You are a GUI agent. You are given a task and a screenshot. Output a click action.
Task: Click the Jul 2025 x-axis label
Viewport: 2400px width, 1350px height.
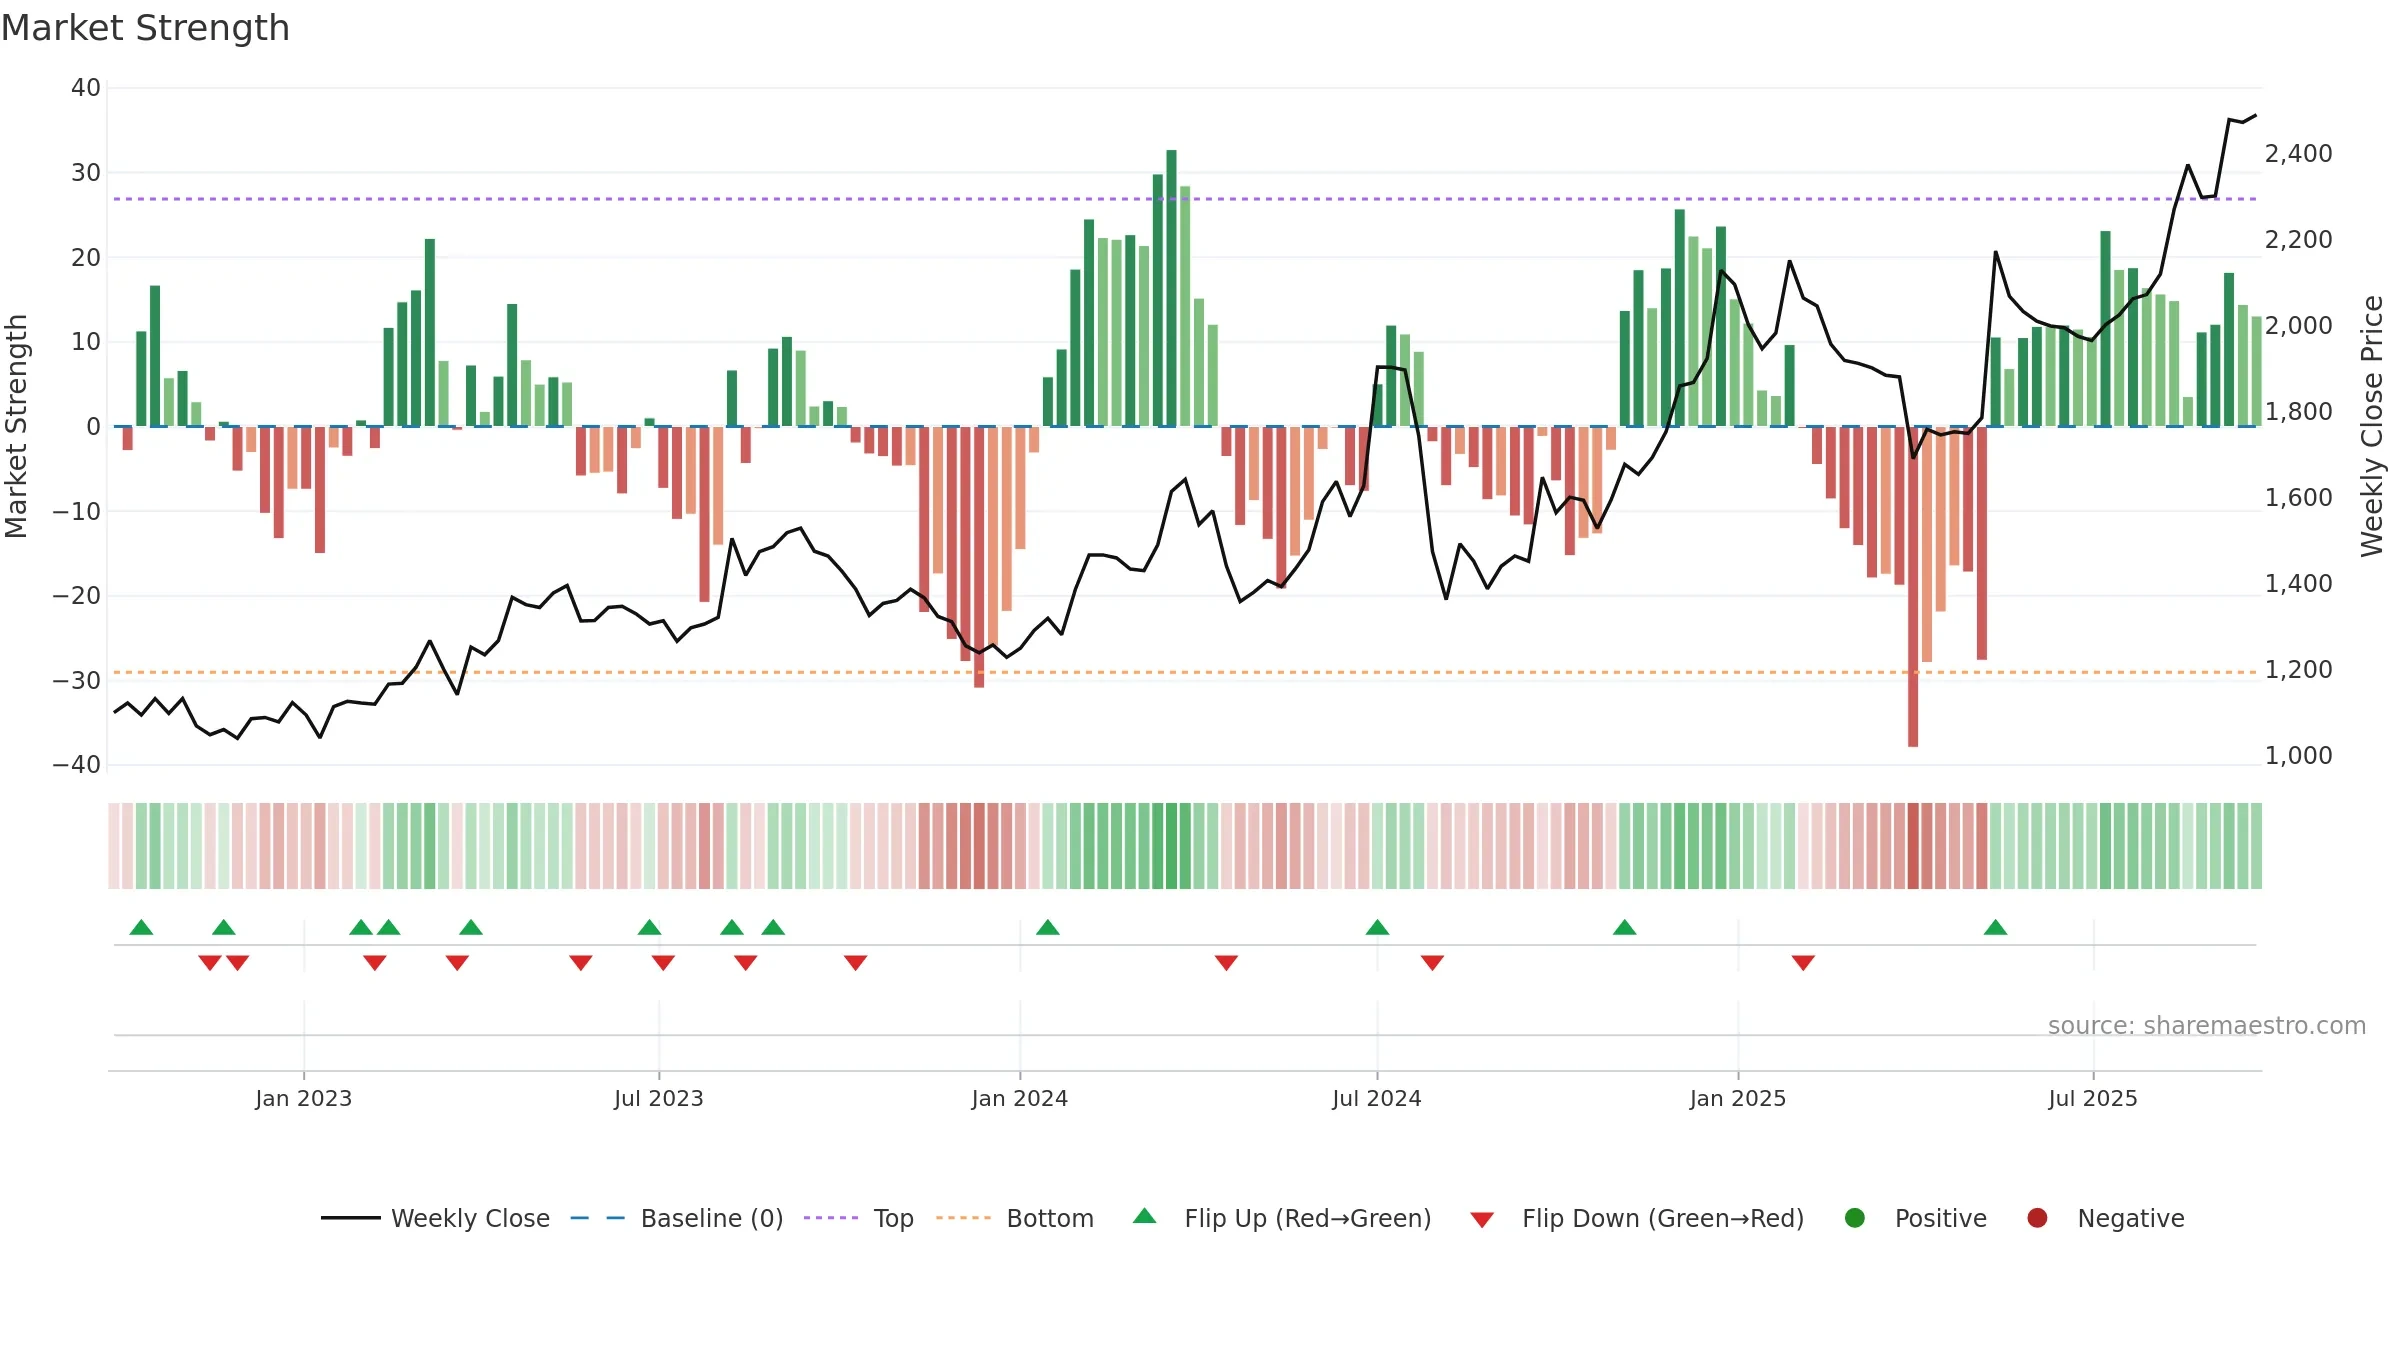[x=2093, y=1099]
